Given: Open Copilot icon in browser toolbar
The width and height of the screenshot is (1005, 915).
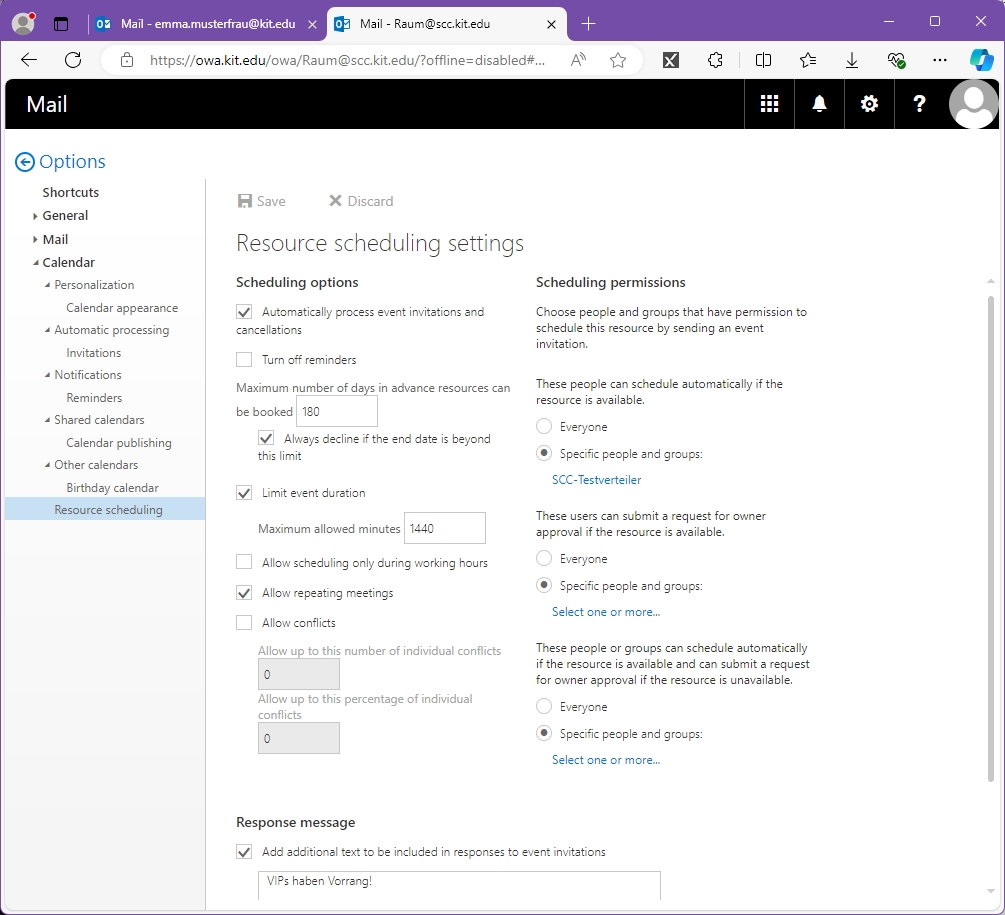Looking at the screenshot, I should click(981, 60).
